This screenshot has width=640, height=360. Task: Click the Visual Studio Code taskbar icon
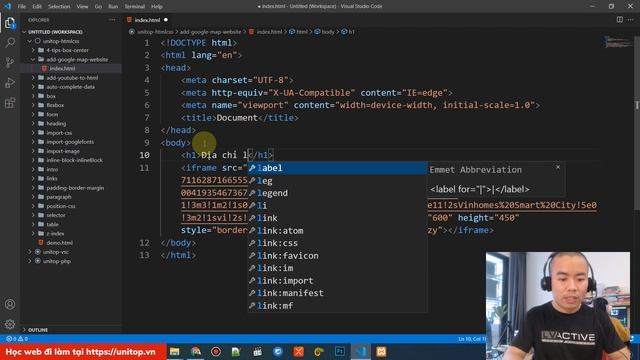coord(361,351)
